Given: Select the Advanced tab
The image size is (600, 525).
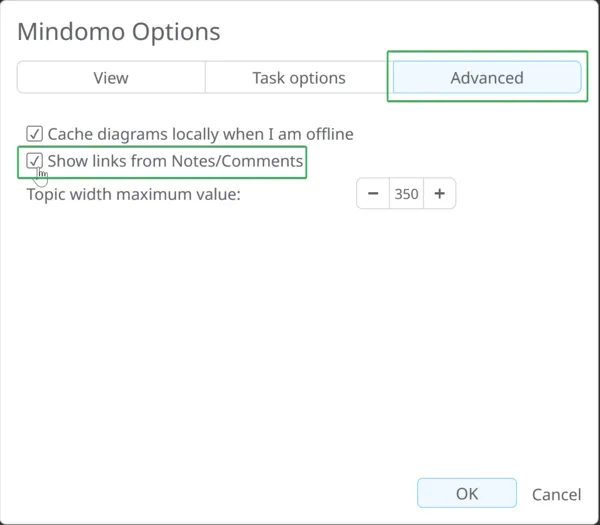Looking at the screenshot, I should coord(487,78).
